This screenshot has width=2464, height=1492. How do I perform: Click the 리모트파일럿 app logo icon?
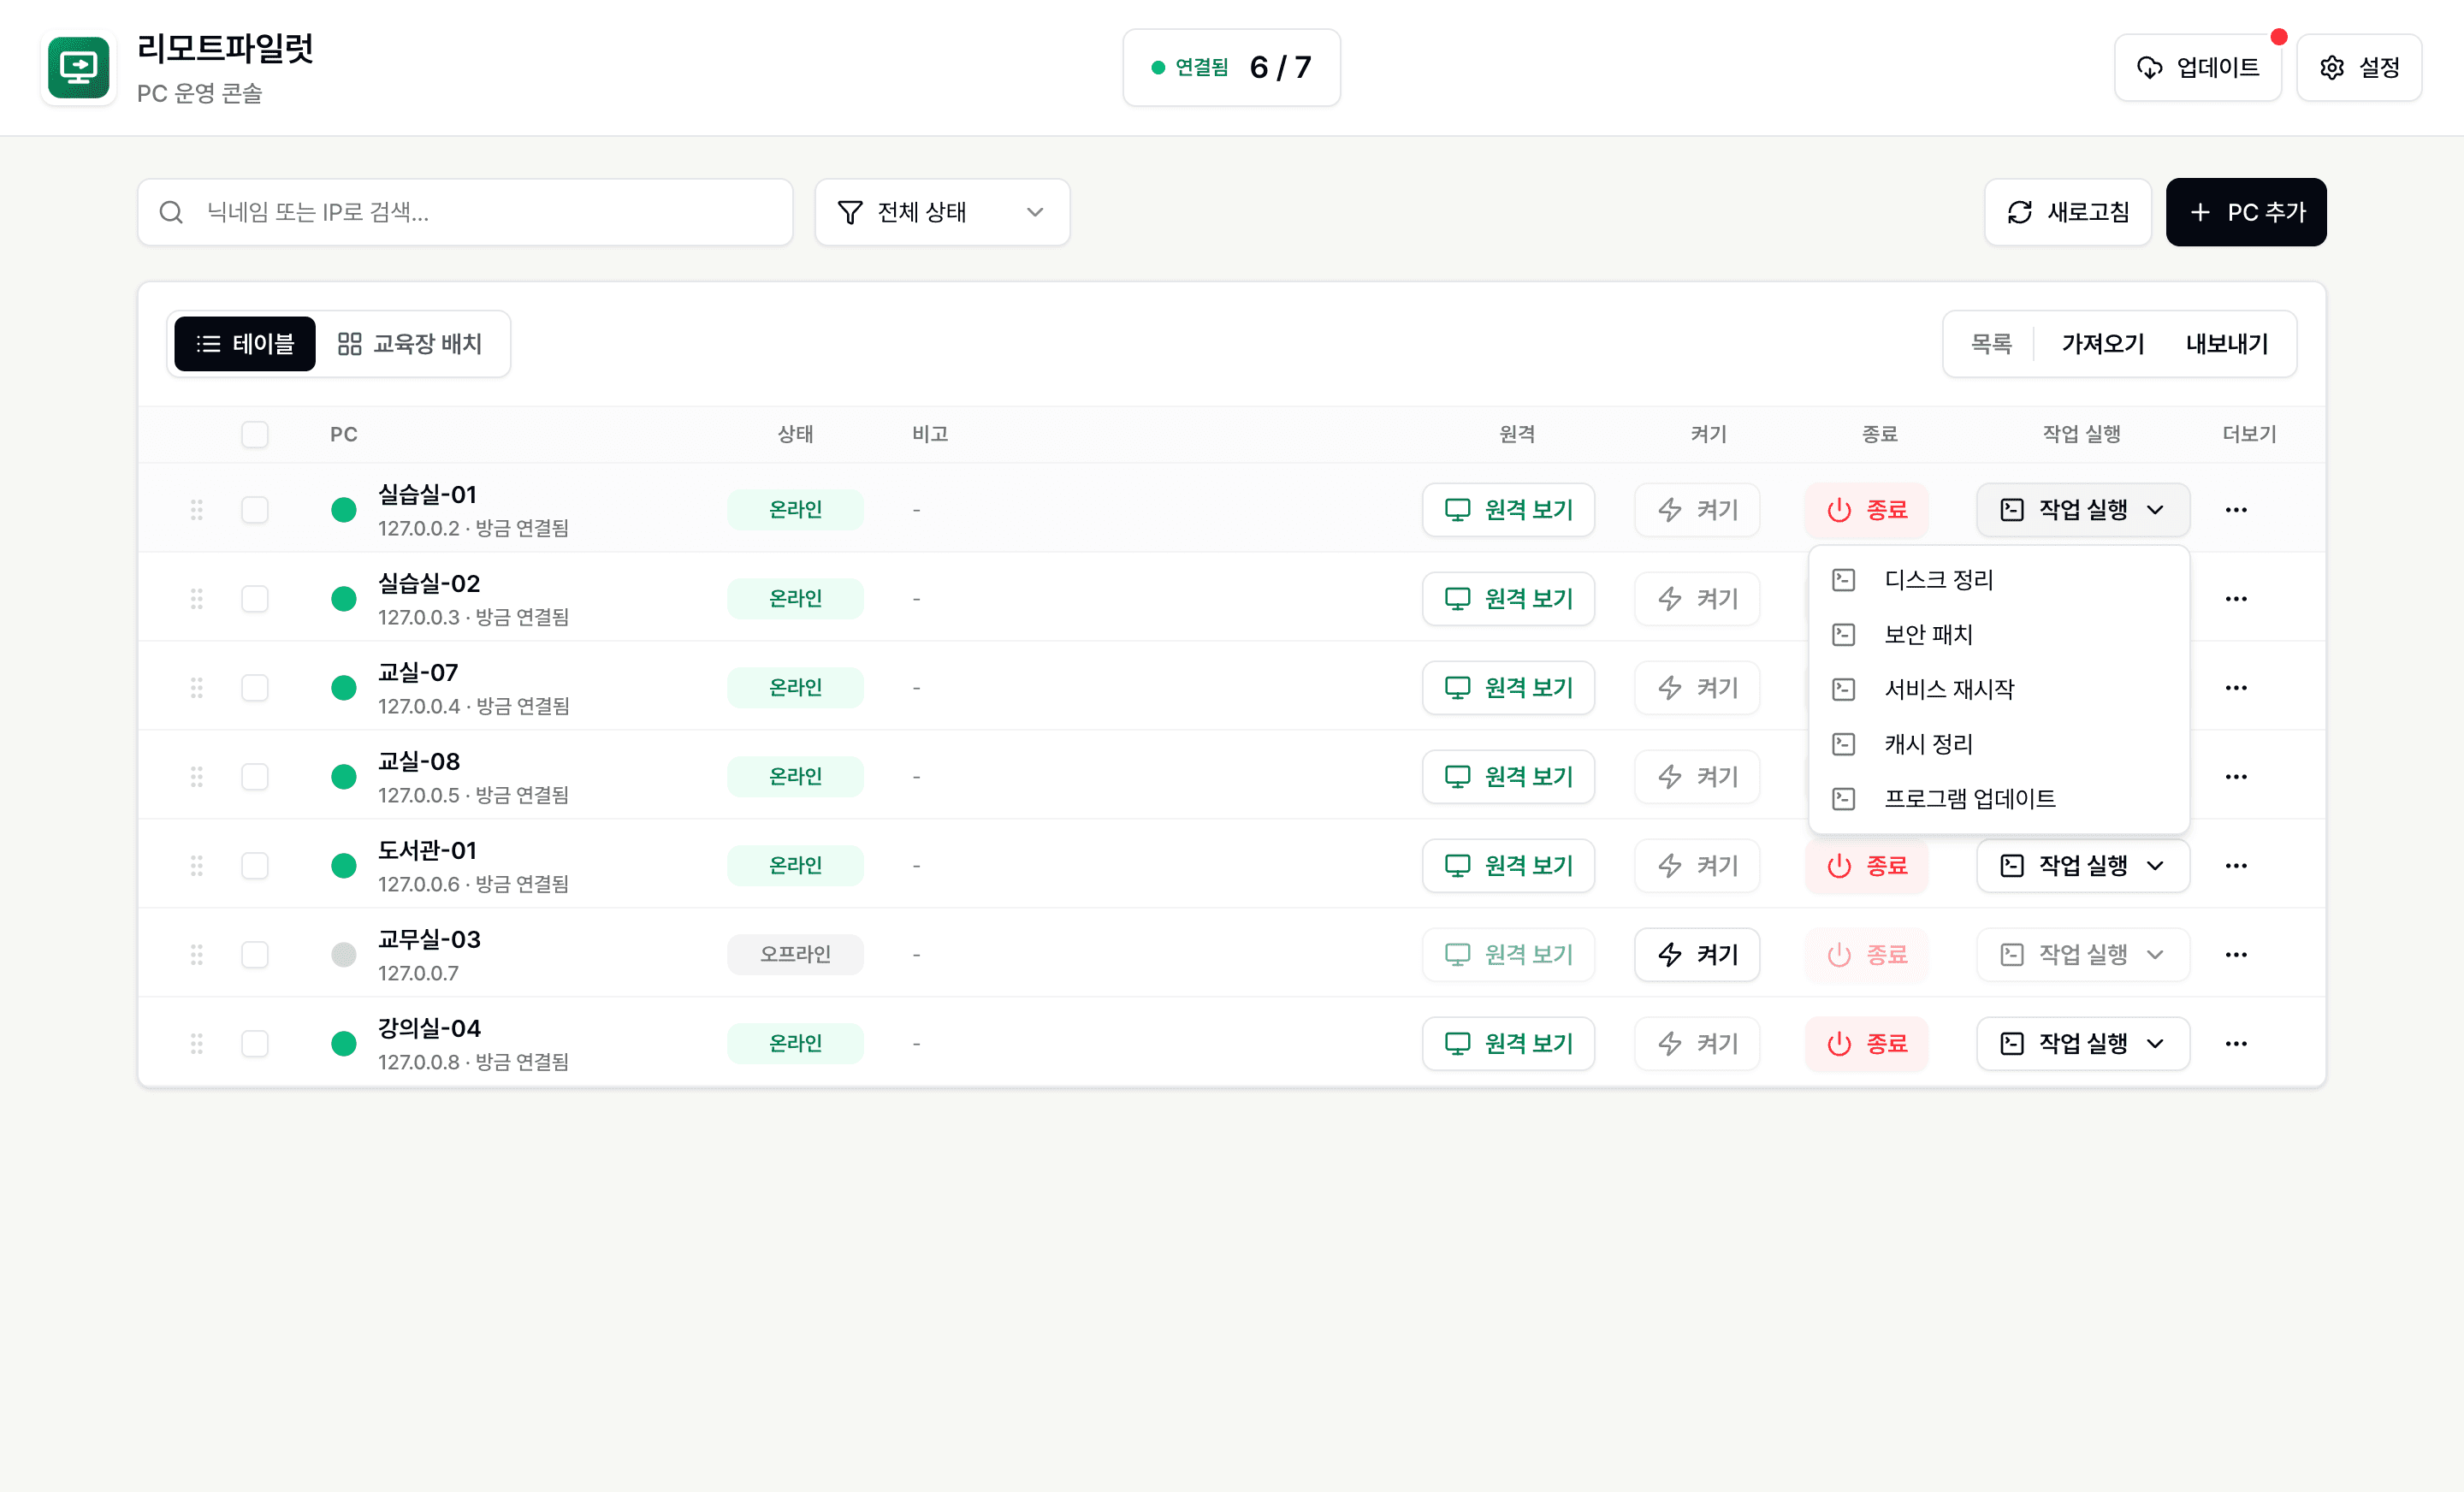coord(78,67)
